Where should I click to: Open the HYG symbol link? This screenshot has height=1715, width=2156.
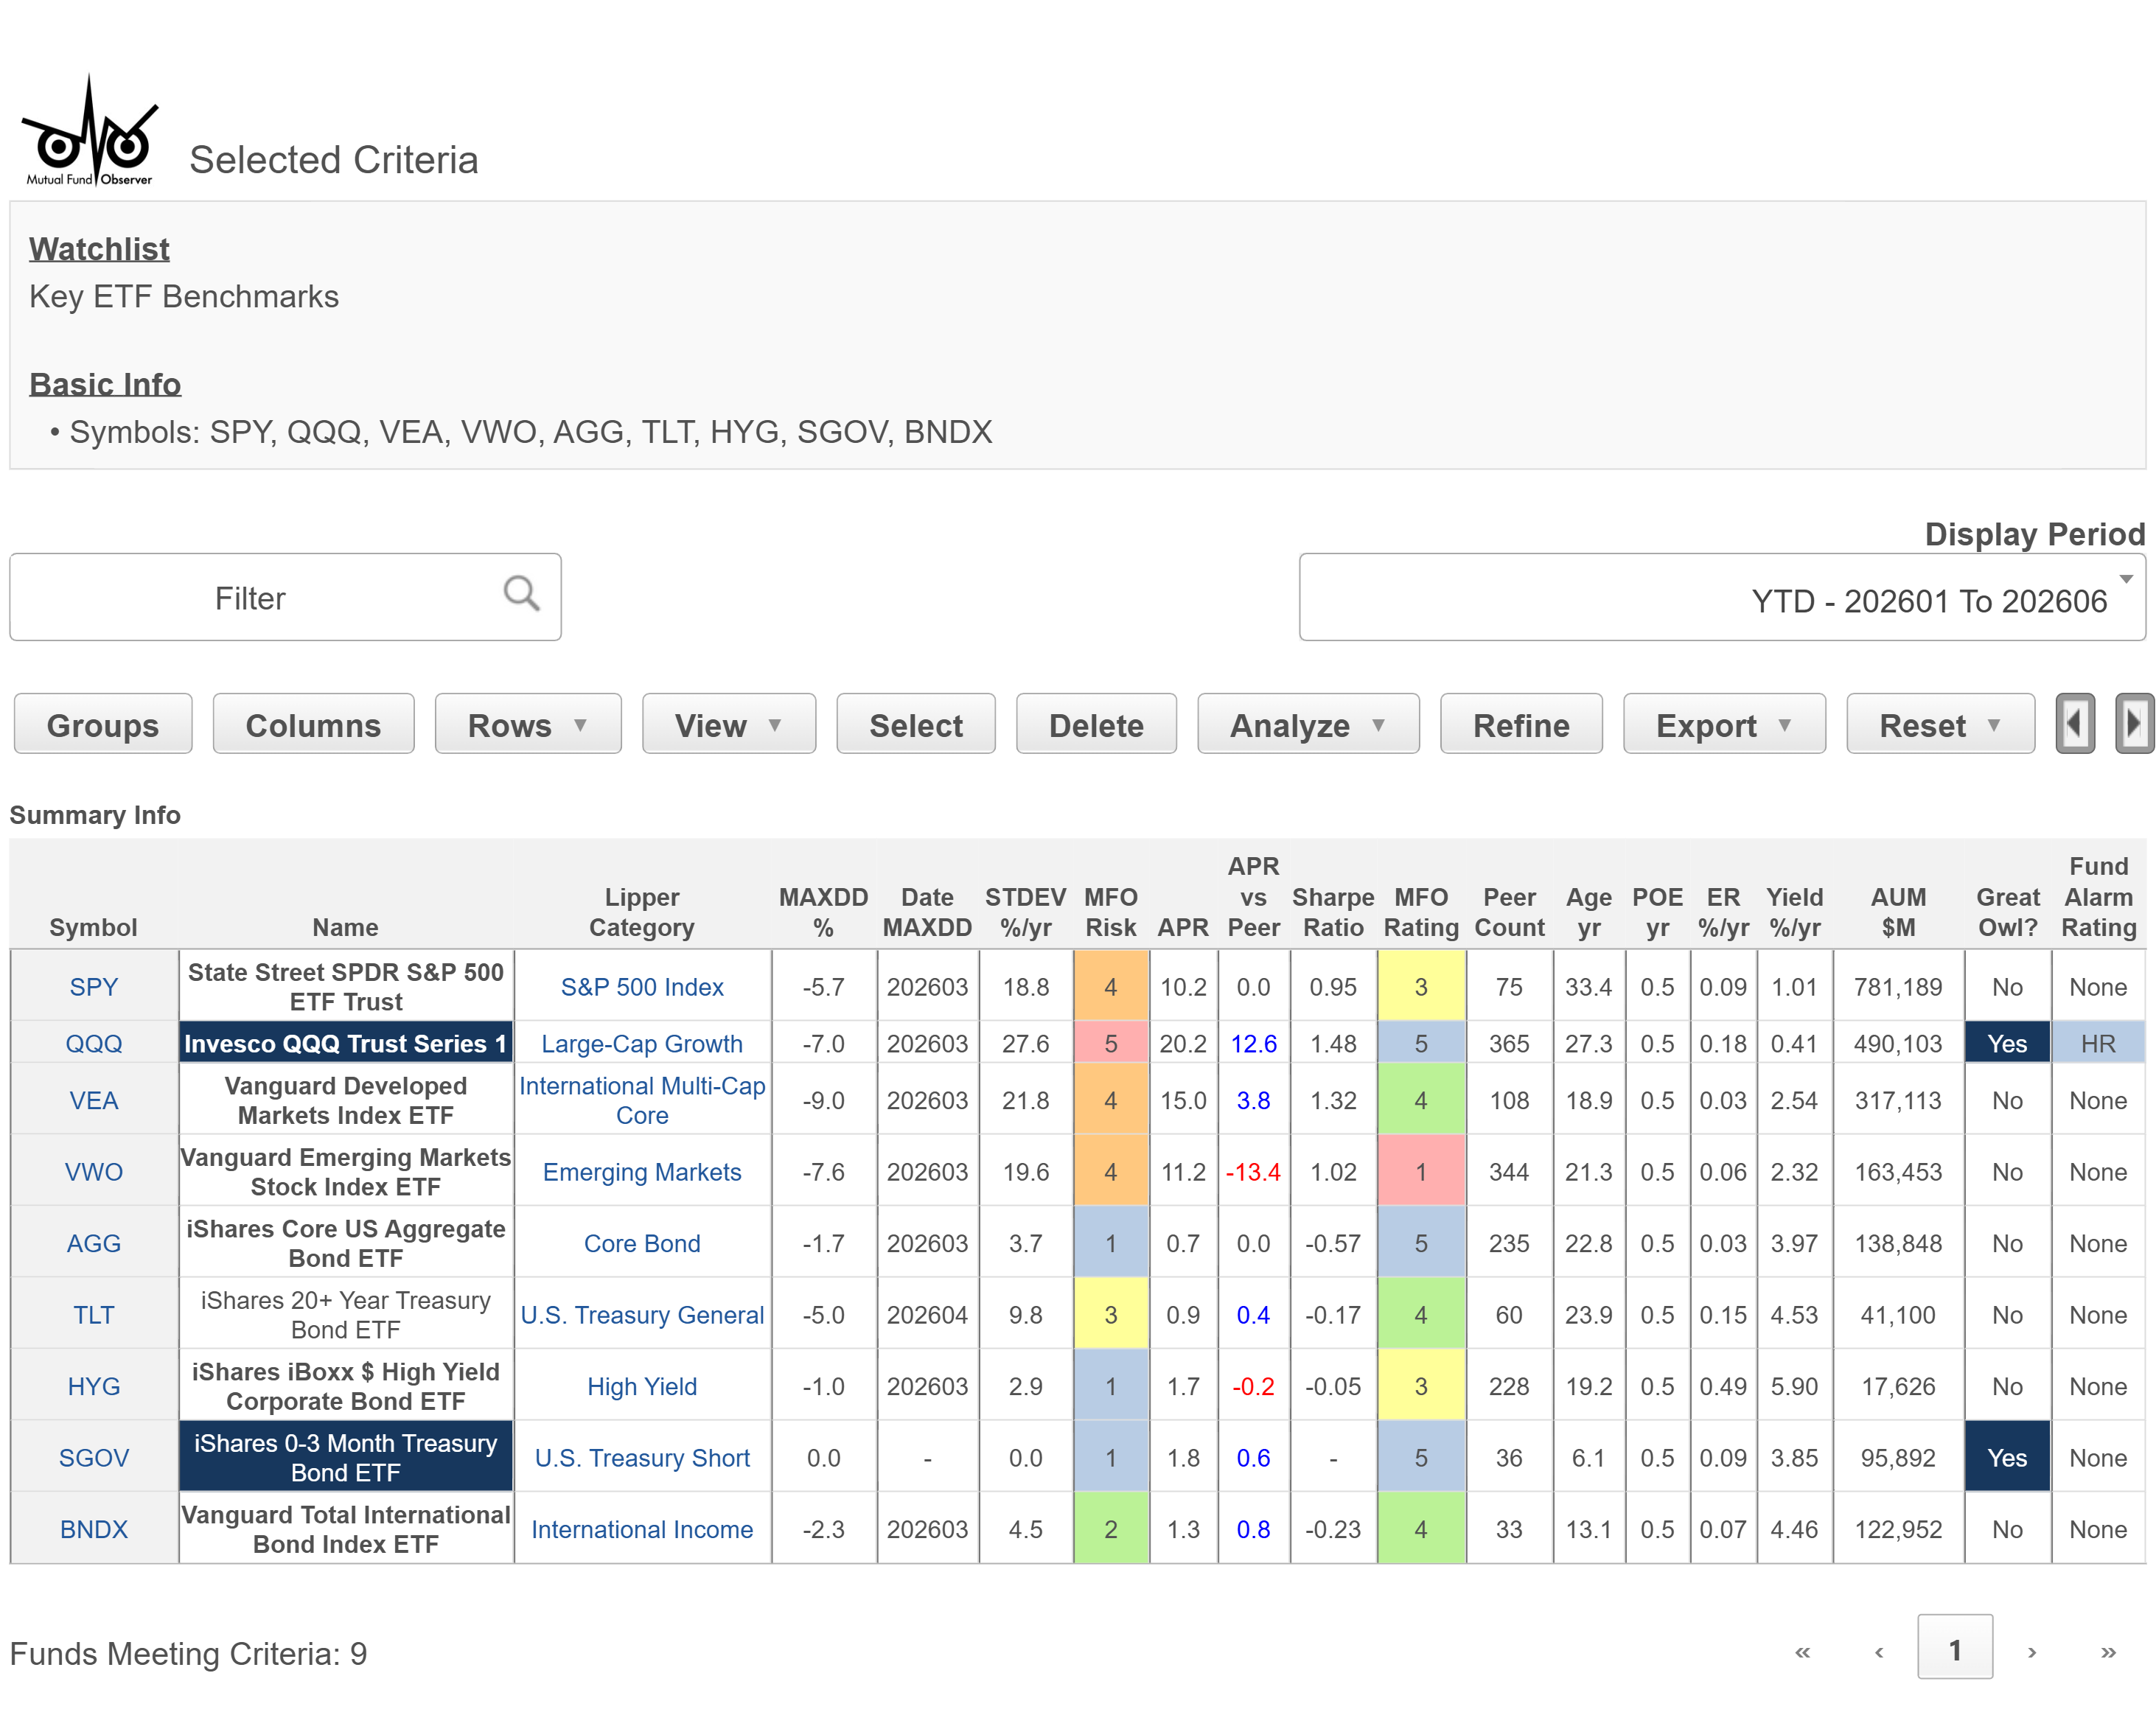click(x=94, y=1386)
